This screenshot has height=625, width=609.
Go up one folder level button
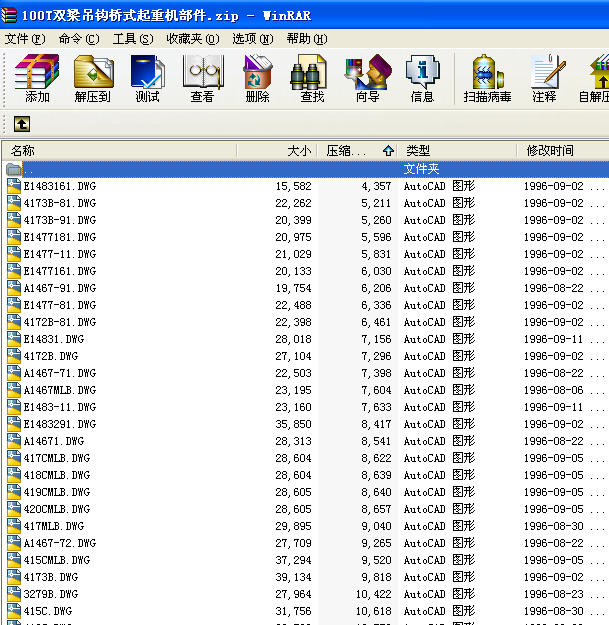pyautogui.click(x=22, y=124)
